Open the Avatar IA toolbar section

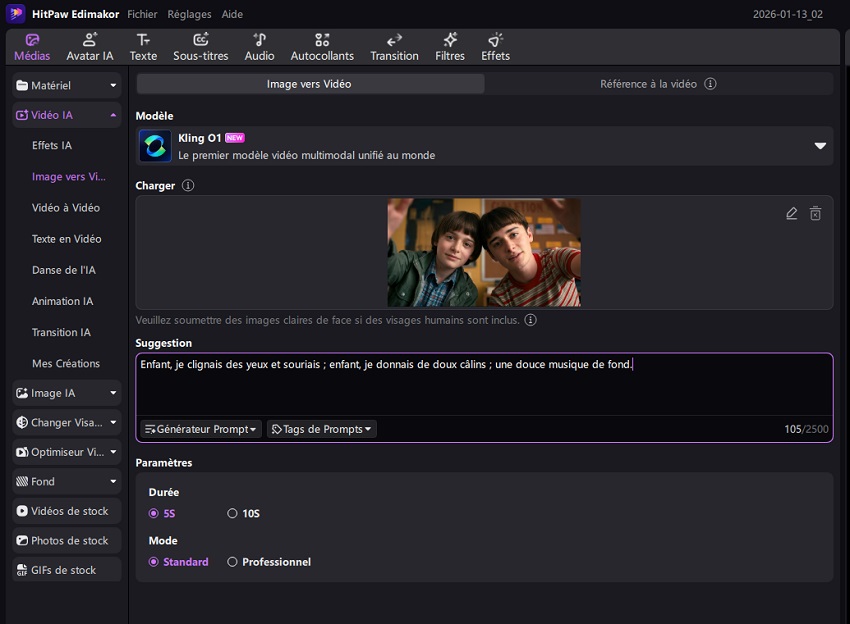[89, 46]
